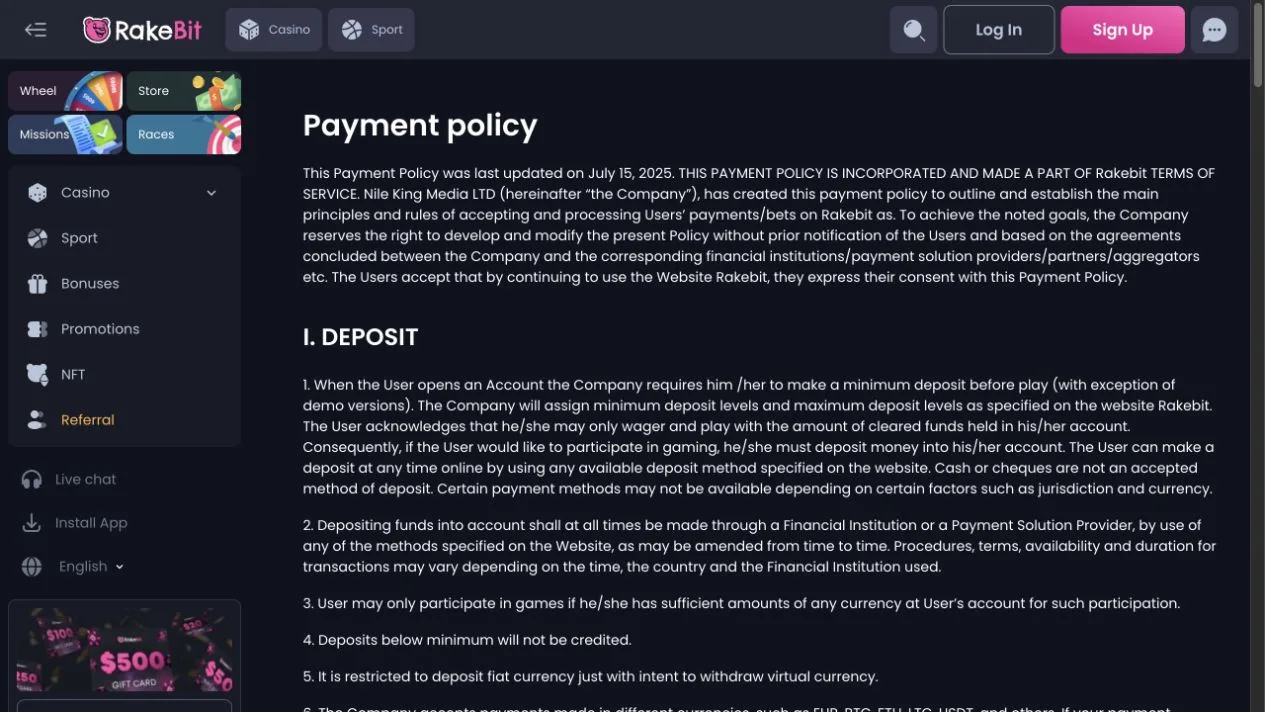Viewport: 1265px width, 712px height.
Task: Click the Live chat headset icon
Action: tap(32, 479)
